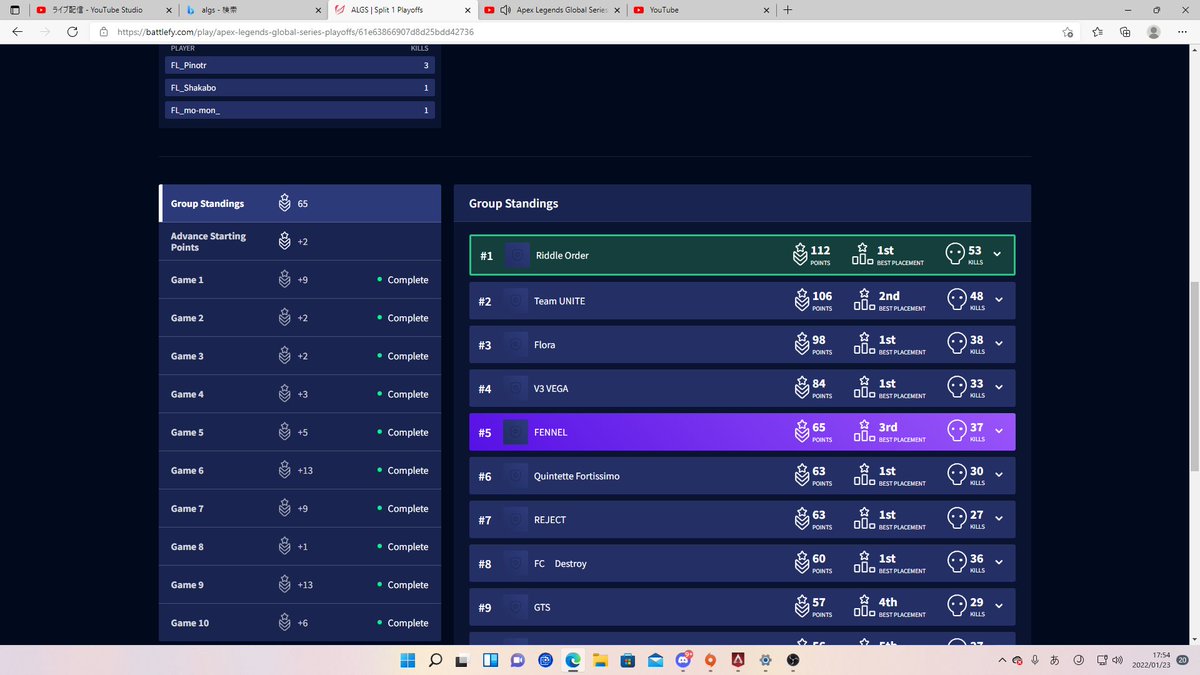
Task: Click FC Destroy team name
Action: [x=560, y=563]
